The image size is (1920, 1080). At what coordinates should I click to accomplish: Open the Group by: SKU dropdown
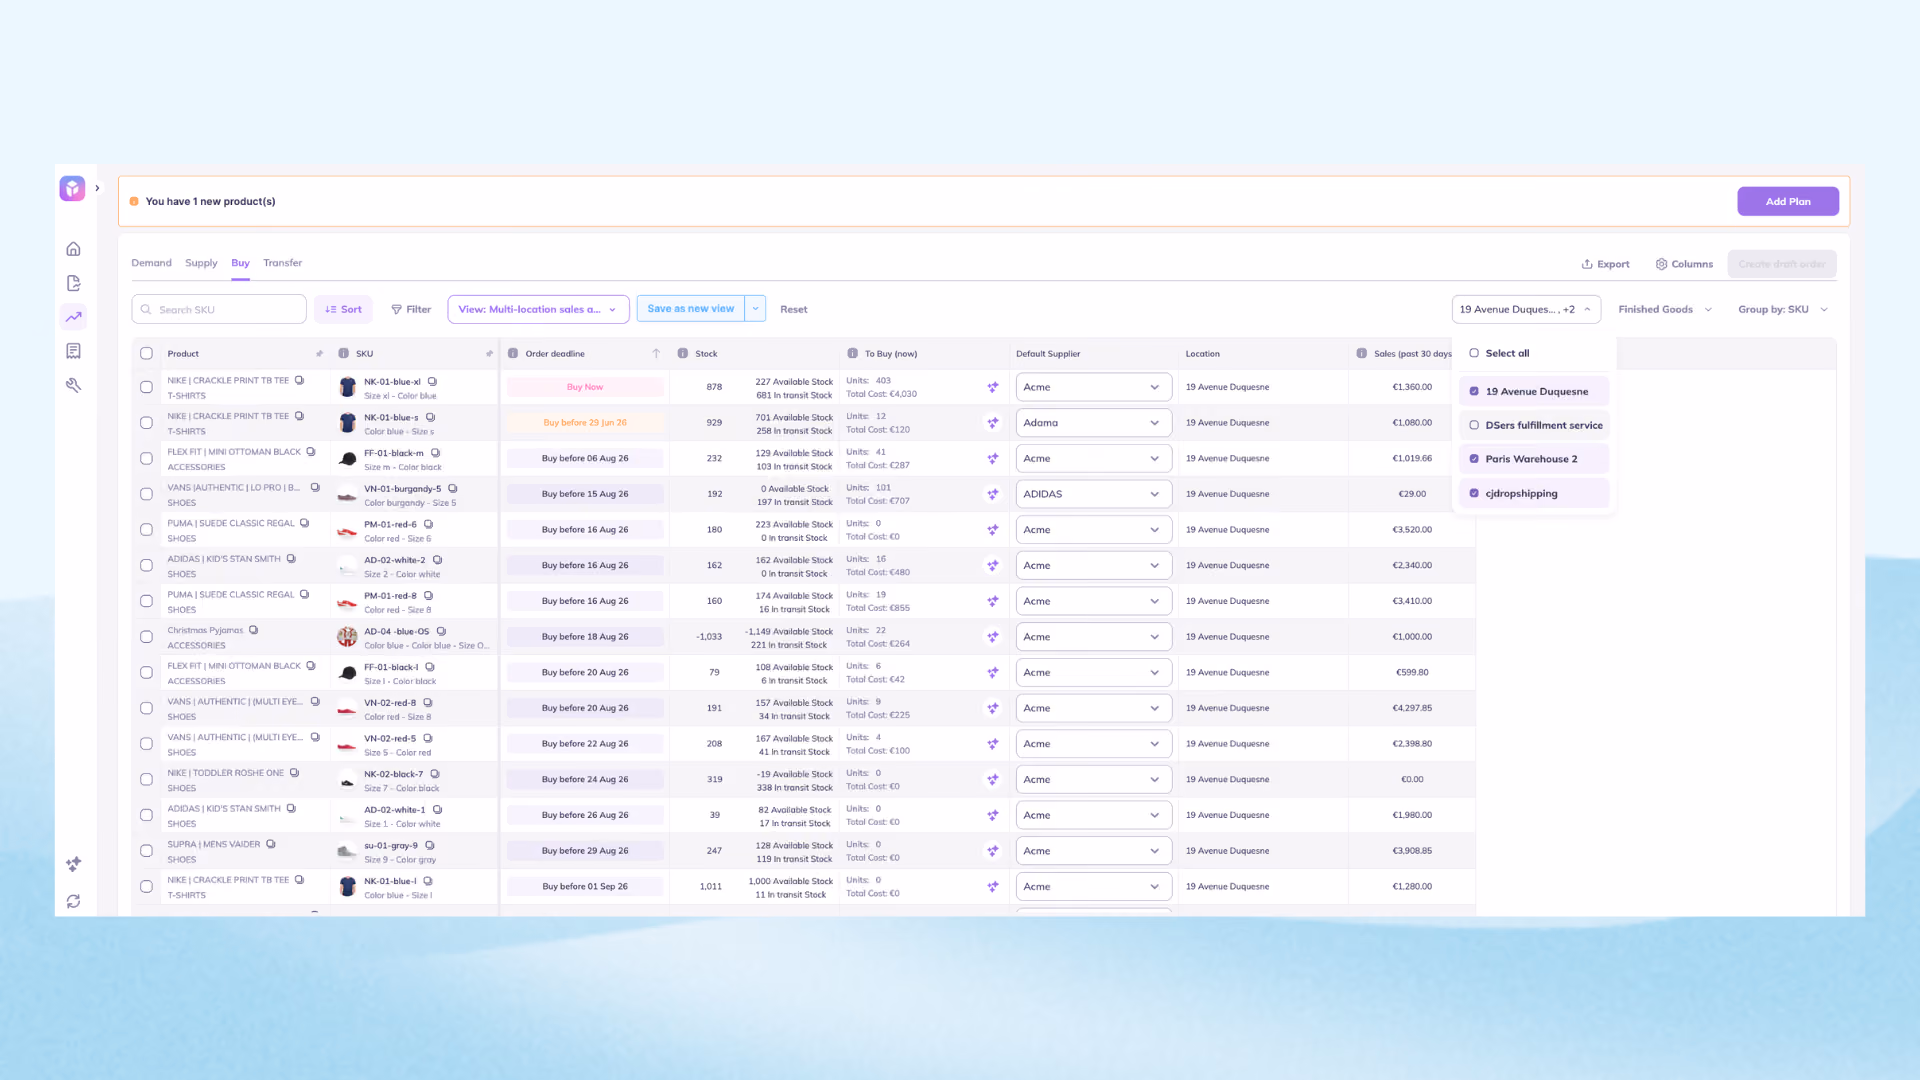pos(1783,309)
